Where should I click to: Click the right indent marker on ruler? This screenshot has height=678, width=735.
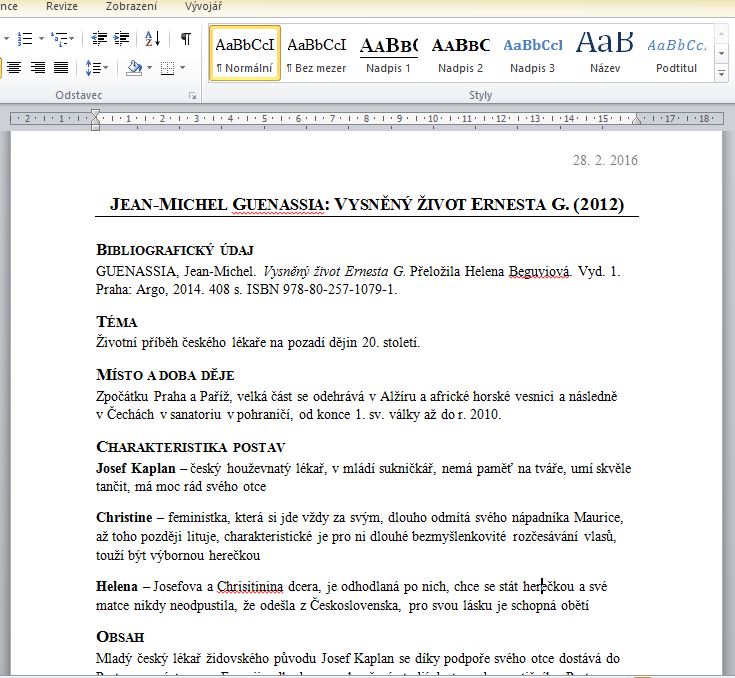click(x=636, y=120)
